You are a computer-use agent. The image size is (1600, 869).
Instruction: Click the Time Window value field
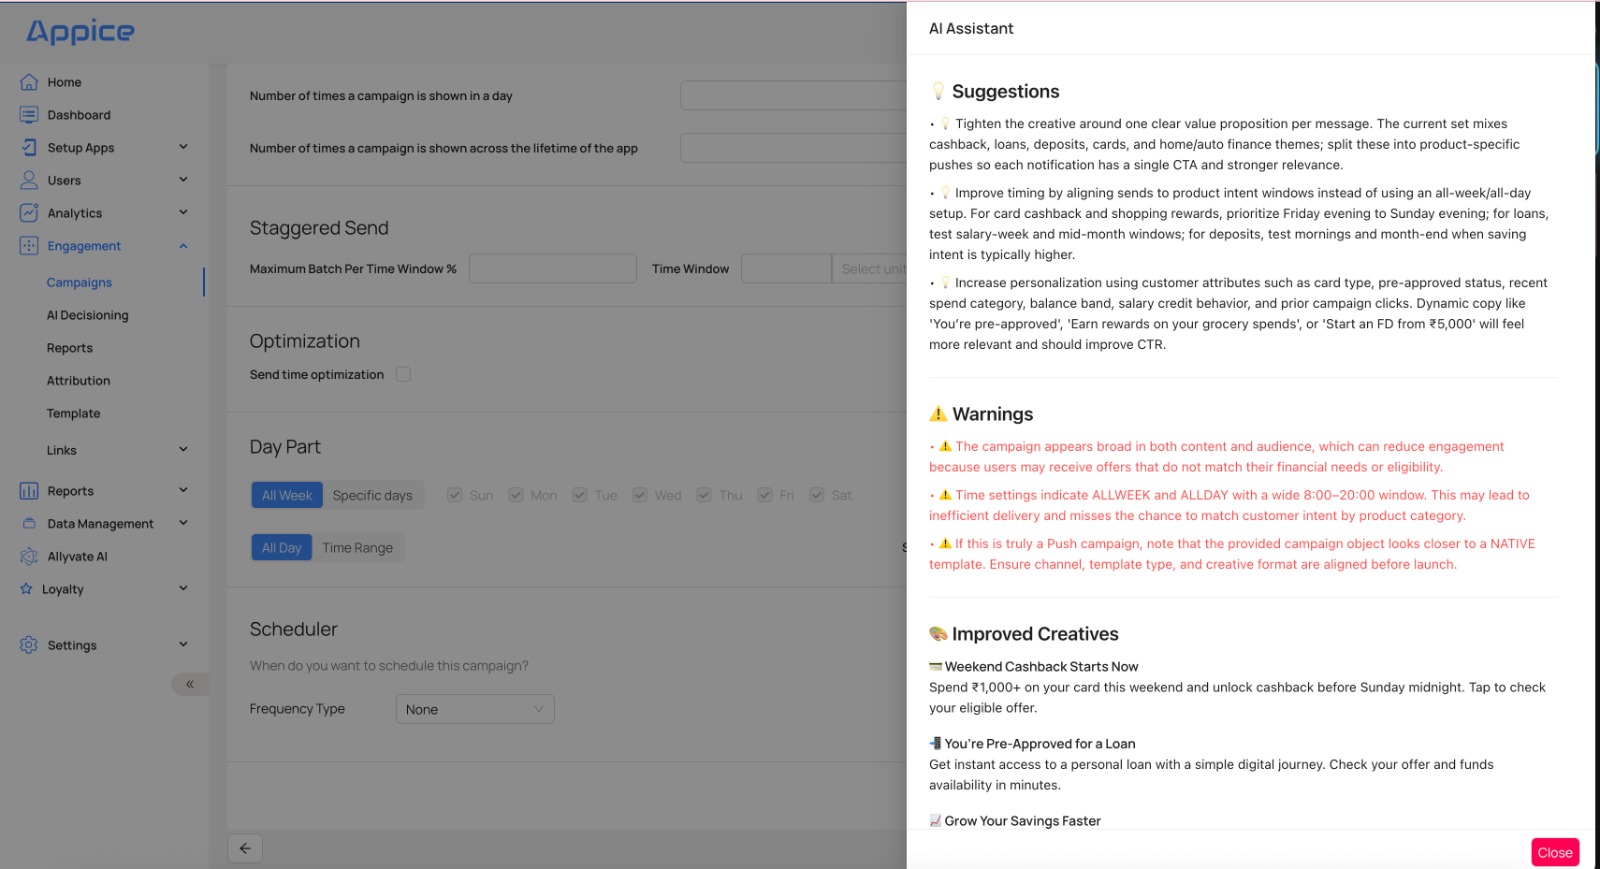pos(786,269)
